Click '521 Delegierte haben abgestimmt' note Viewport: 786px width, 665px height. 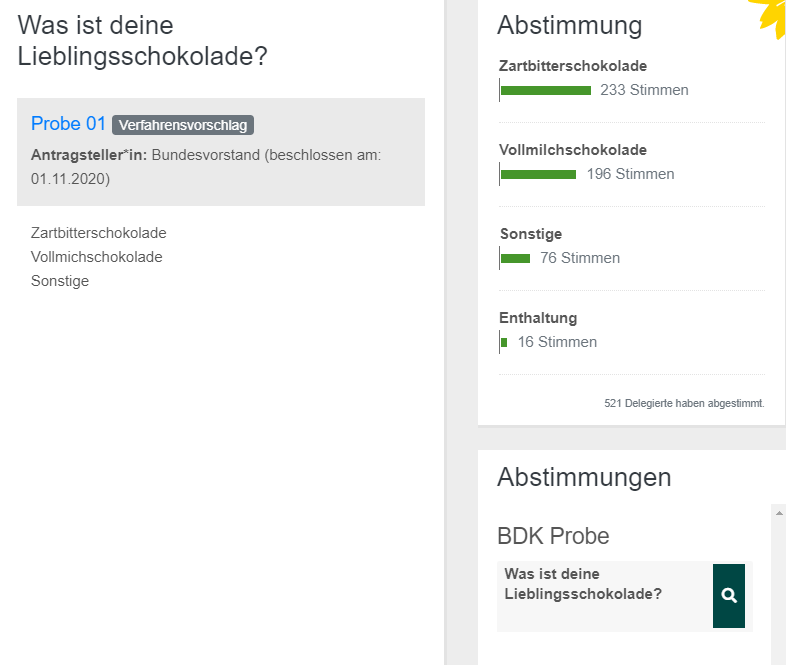click(x=684, y=404)
